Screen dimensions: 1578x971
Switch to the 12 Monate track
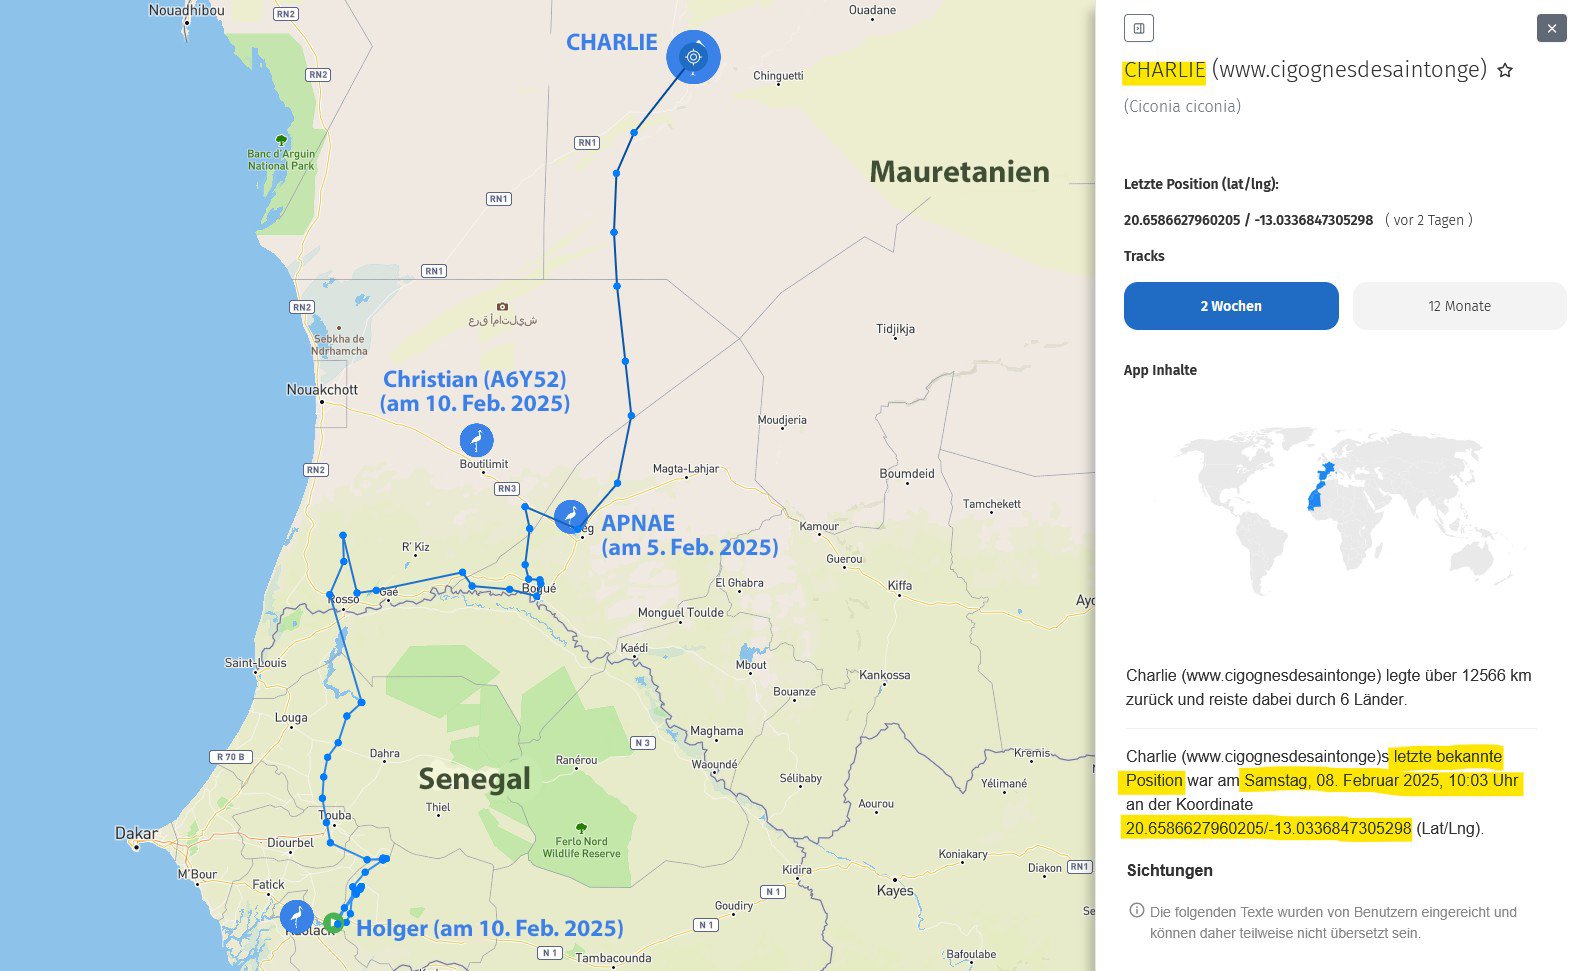(x=1459, y=306)
